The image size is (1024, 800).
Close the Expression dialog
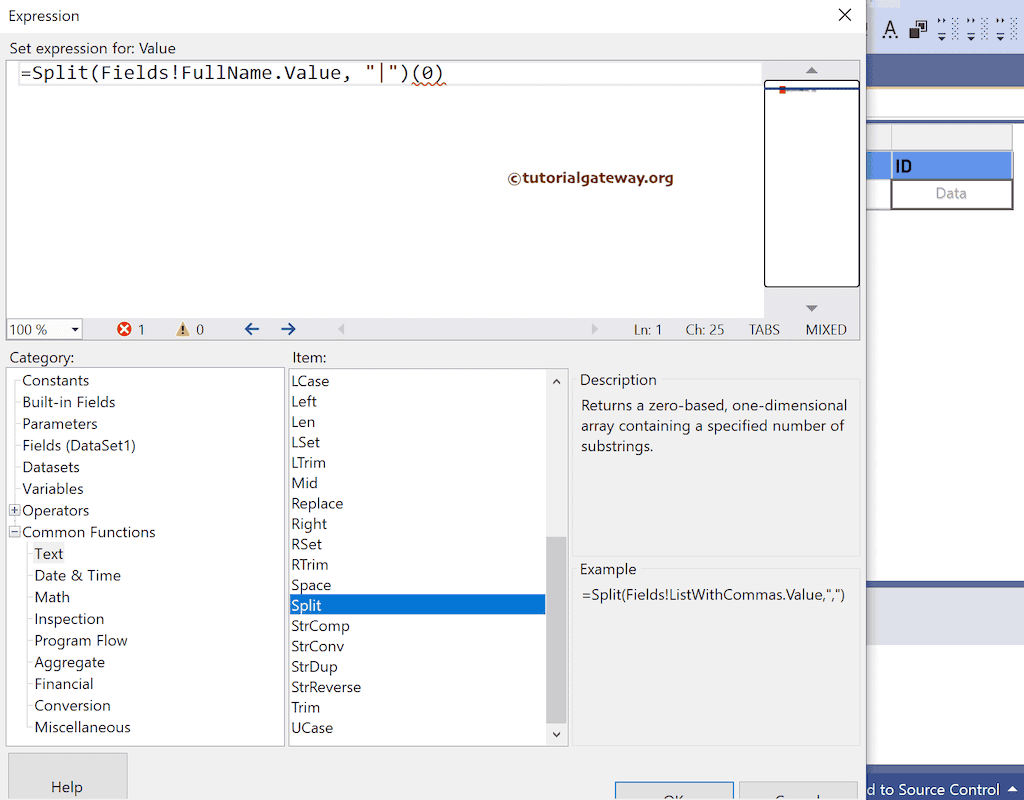[845, 15]
